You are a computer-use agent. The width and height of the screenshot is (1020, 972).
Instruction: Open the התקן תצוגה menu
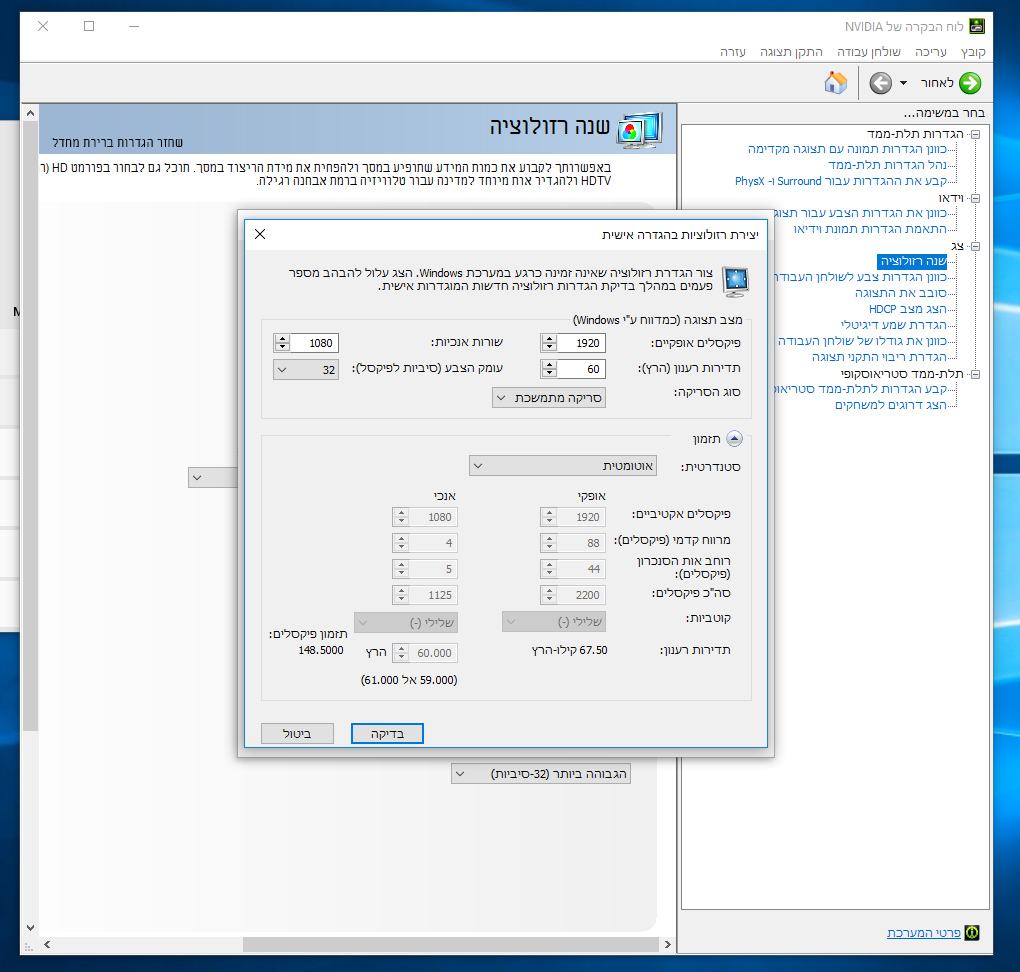tap(791, 51)
